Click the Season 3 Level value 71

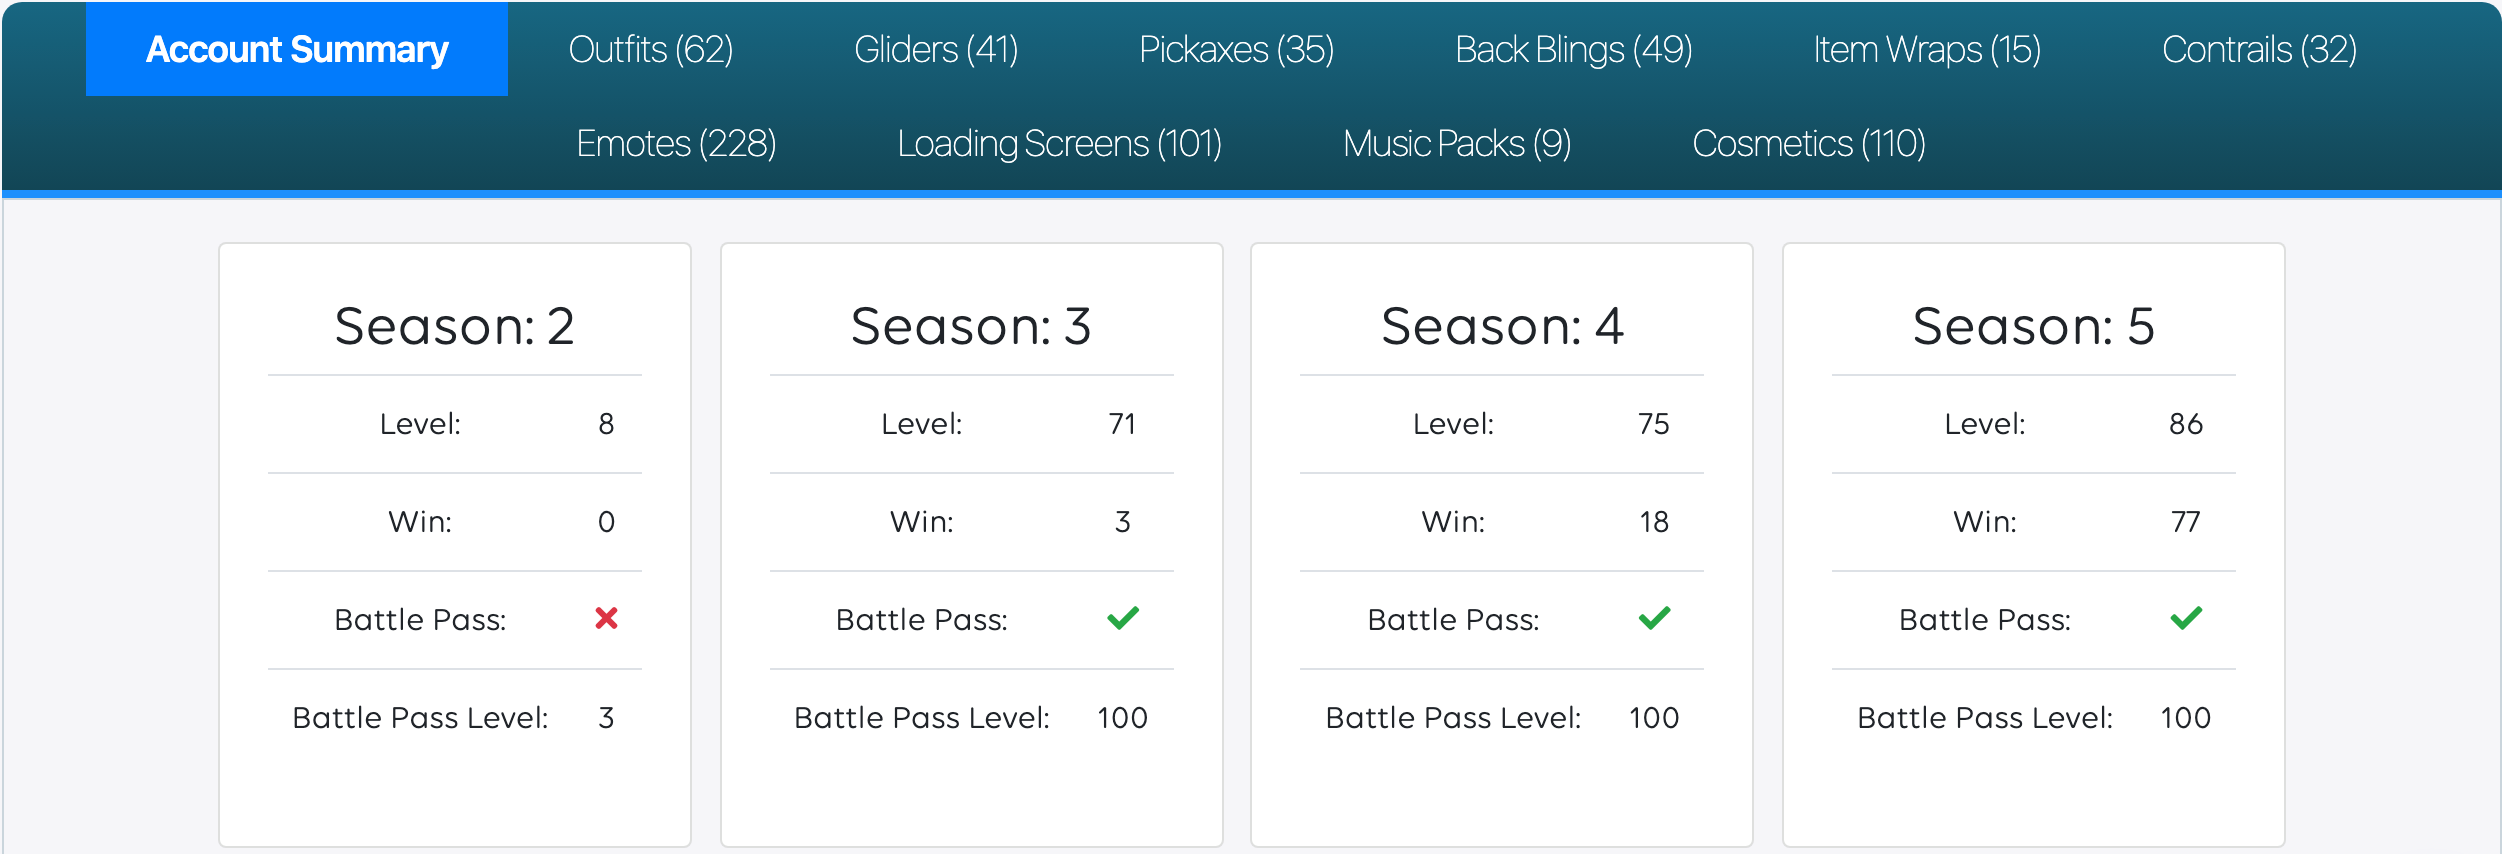click(x=1122, y=424)
